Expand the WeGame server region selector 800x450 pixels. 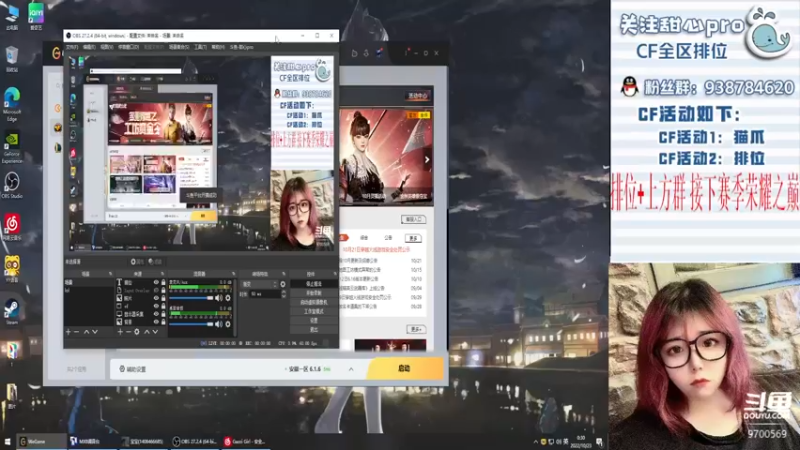click(351, 369)
